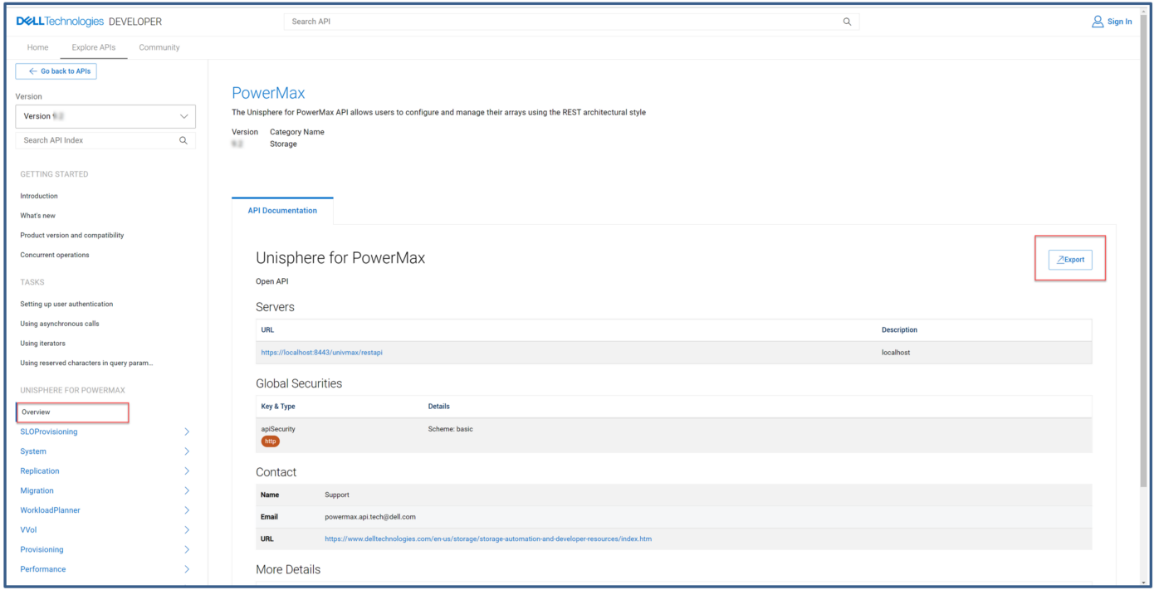
Task: Click the Sign In user icon
Action: click(1097, 22)
